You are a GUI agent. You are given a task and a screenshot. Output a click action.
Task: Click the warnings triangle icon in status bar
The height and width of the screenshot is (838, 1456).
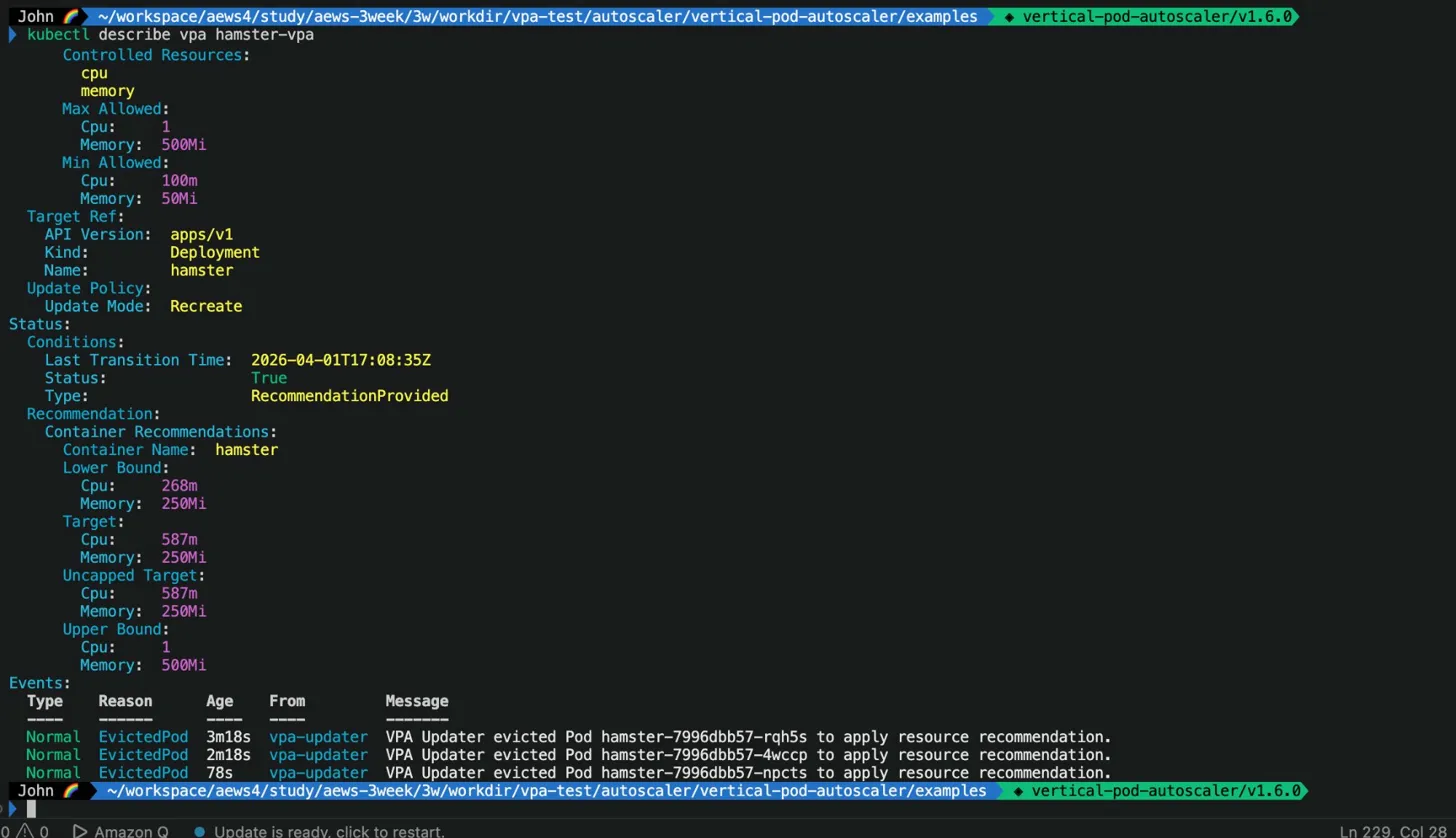pos(25,831)
